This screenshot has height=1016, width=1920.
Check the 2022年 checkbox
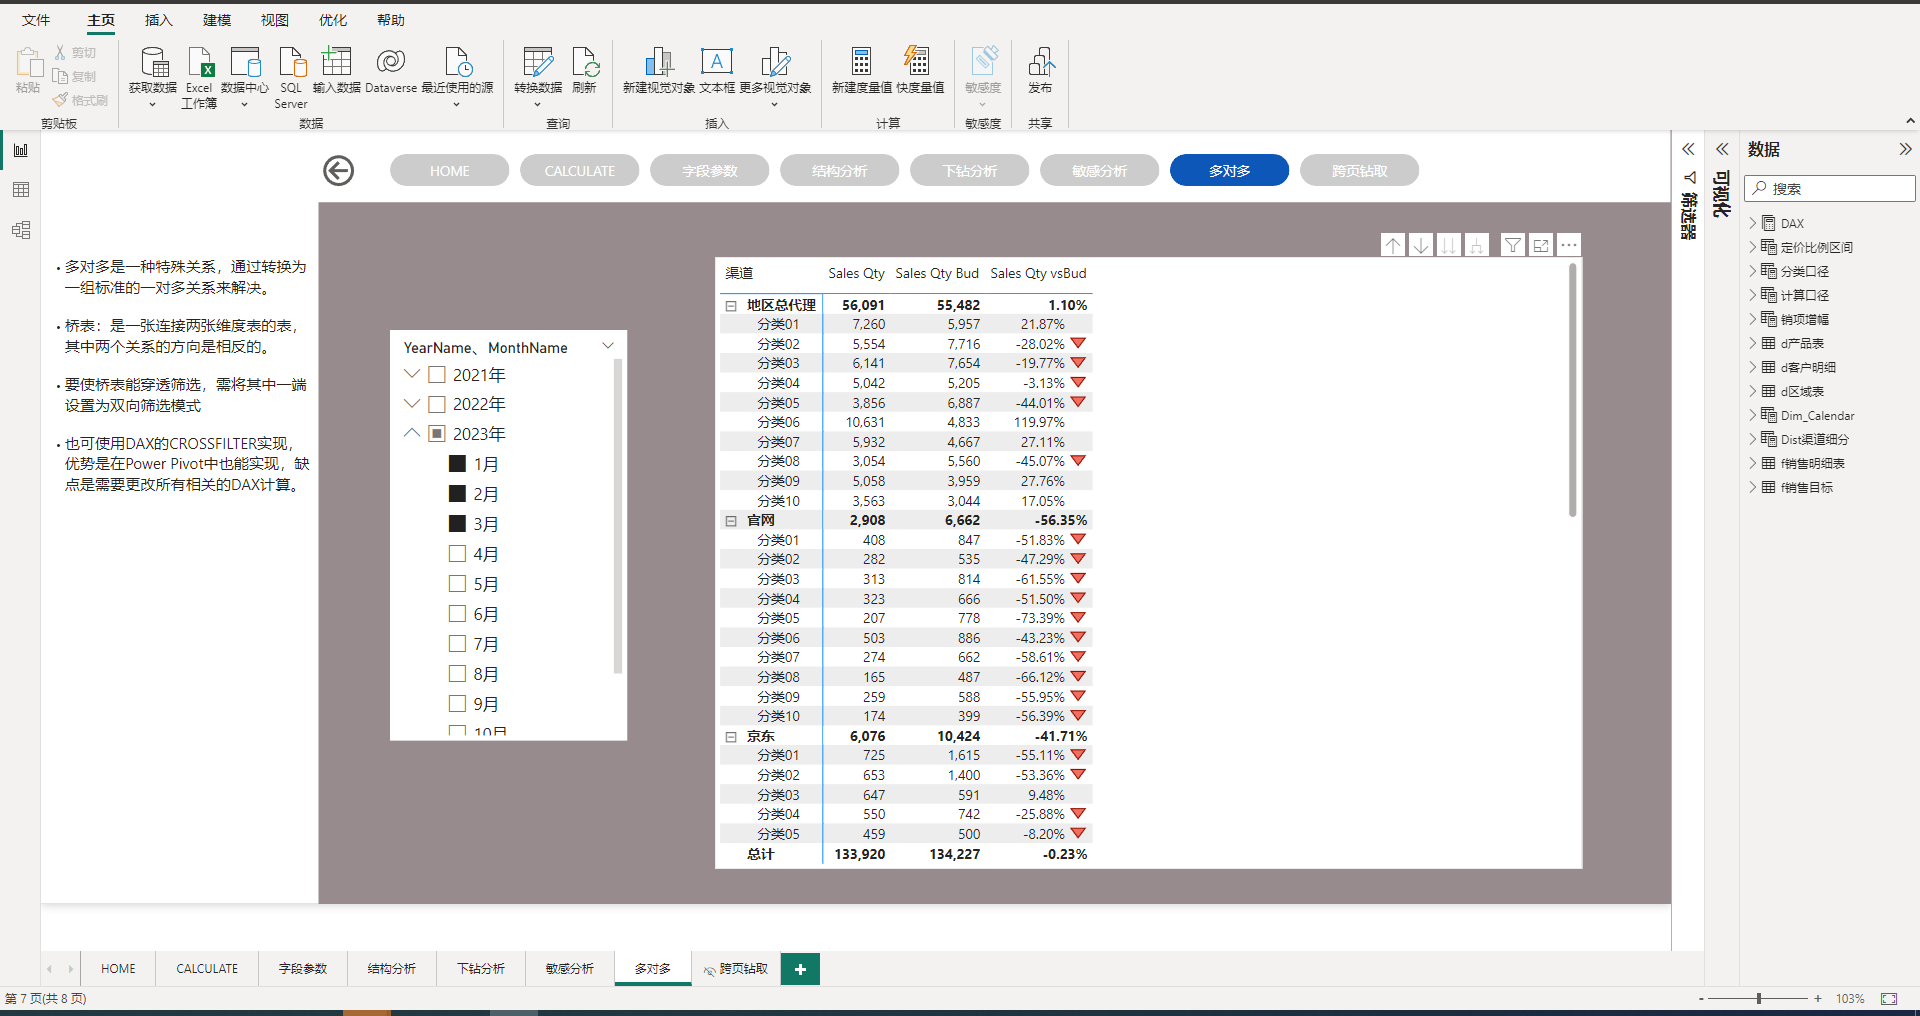coord(436,404)
